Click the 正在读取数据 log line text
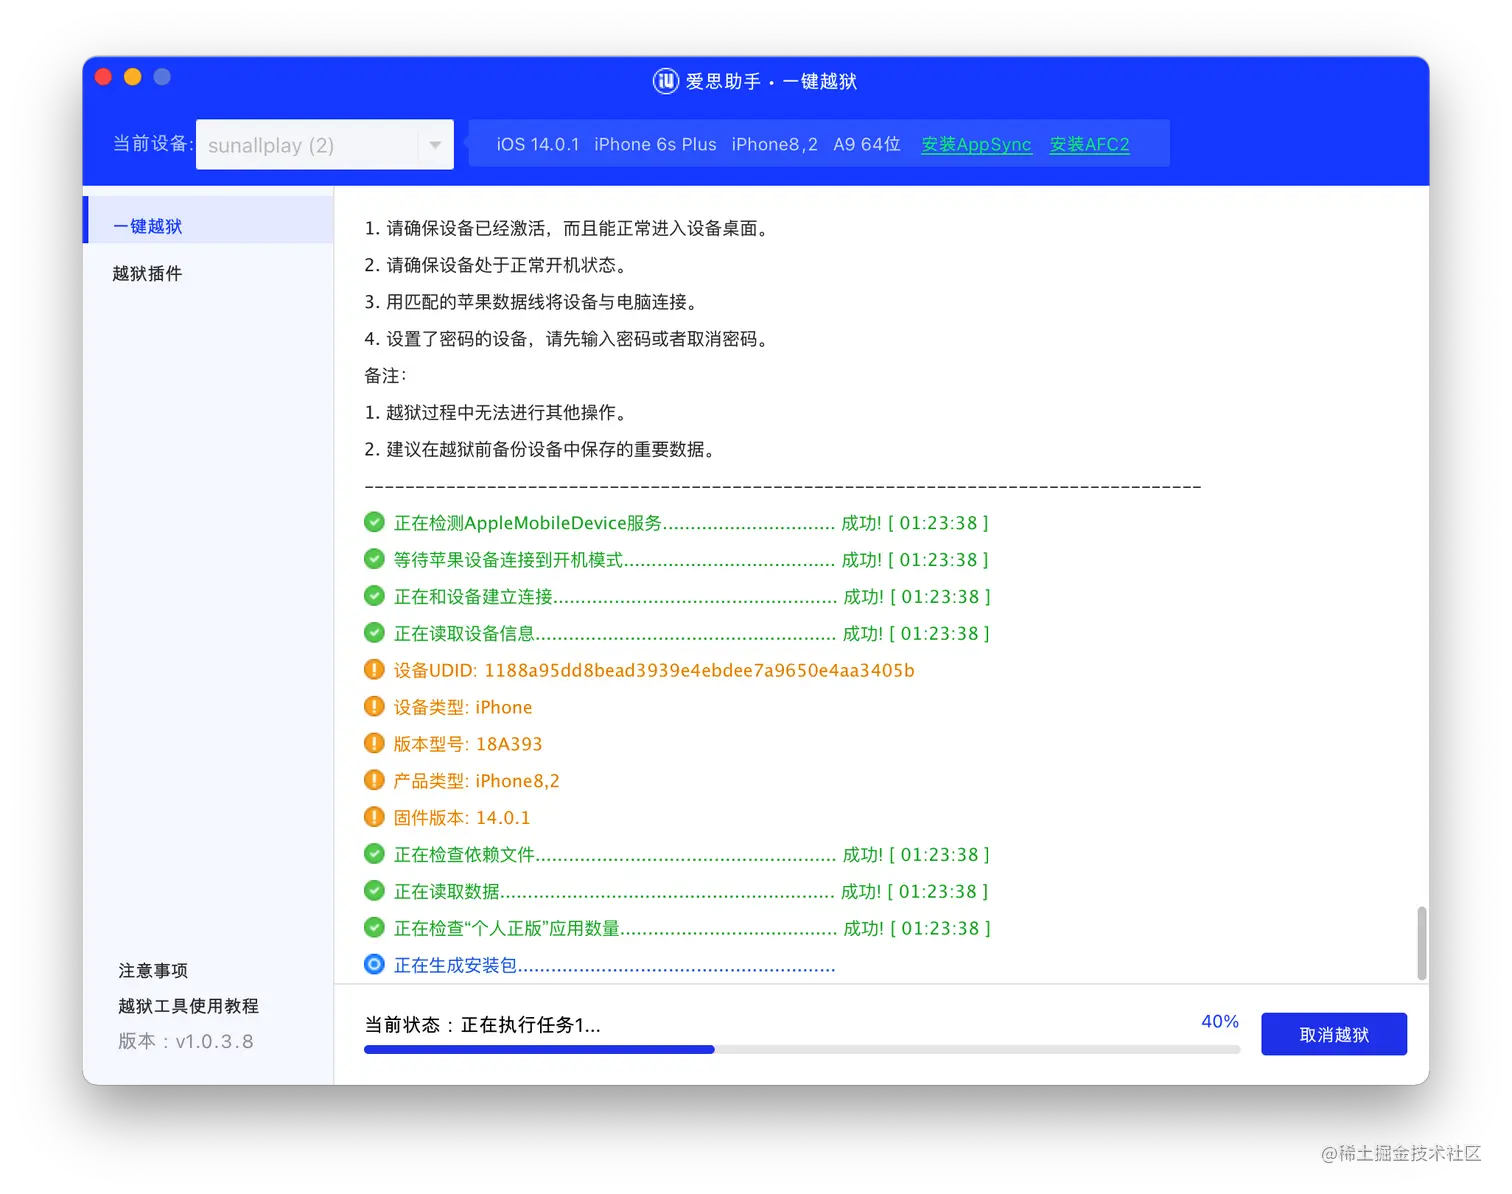The width and height of the screenshot is (1512, 1194). click(x=691, y=891)
